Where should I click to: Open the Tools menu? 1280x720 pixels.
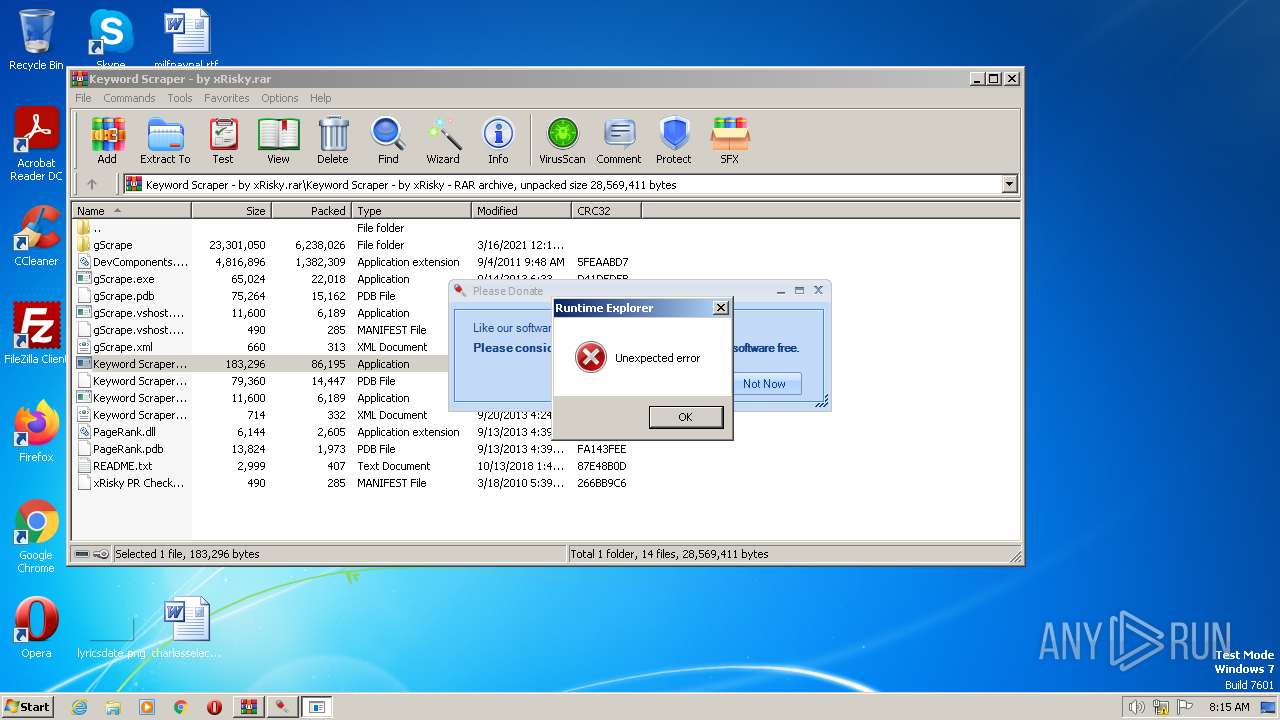180,98
